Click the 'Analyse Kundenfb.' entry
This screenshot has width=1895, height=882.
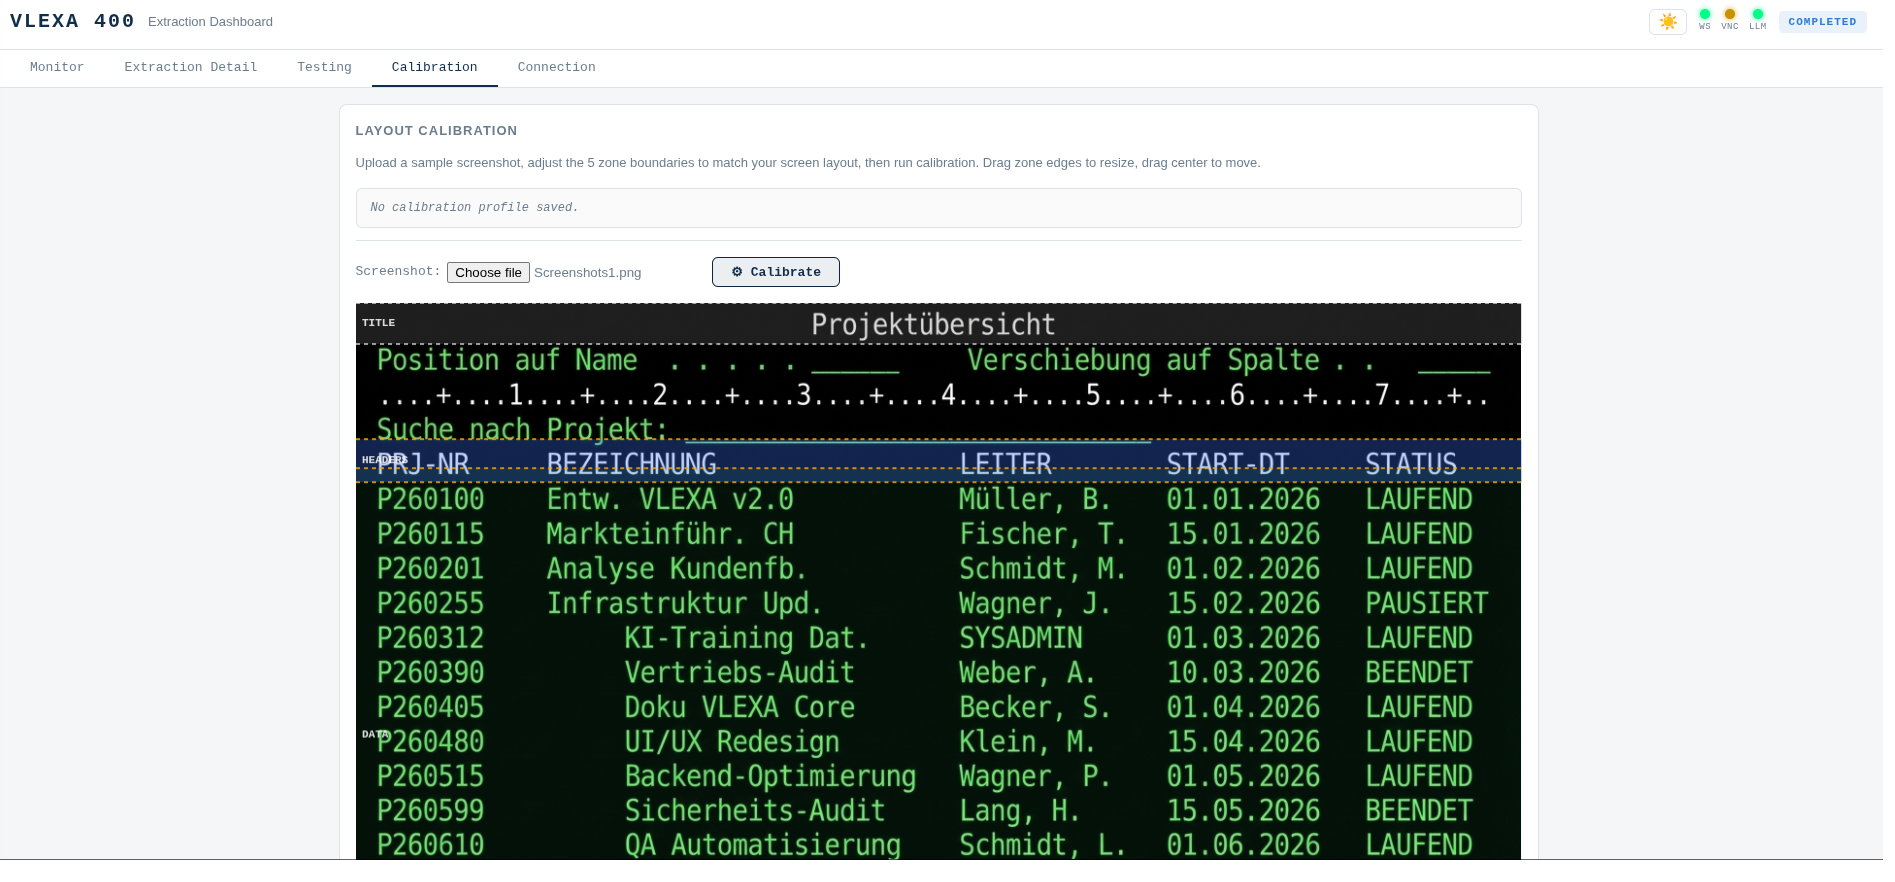pyautogui.click(x=676, y=568)
